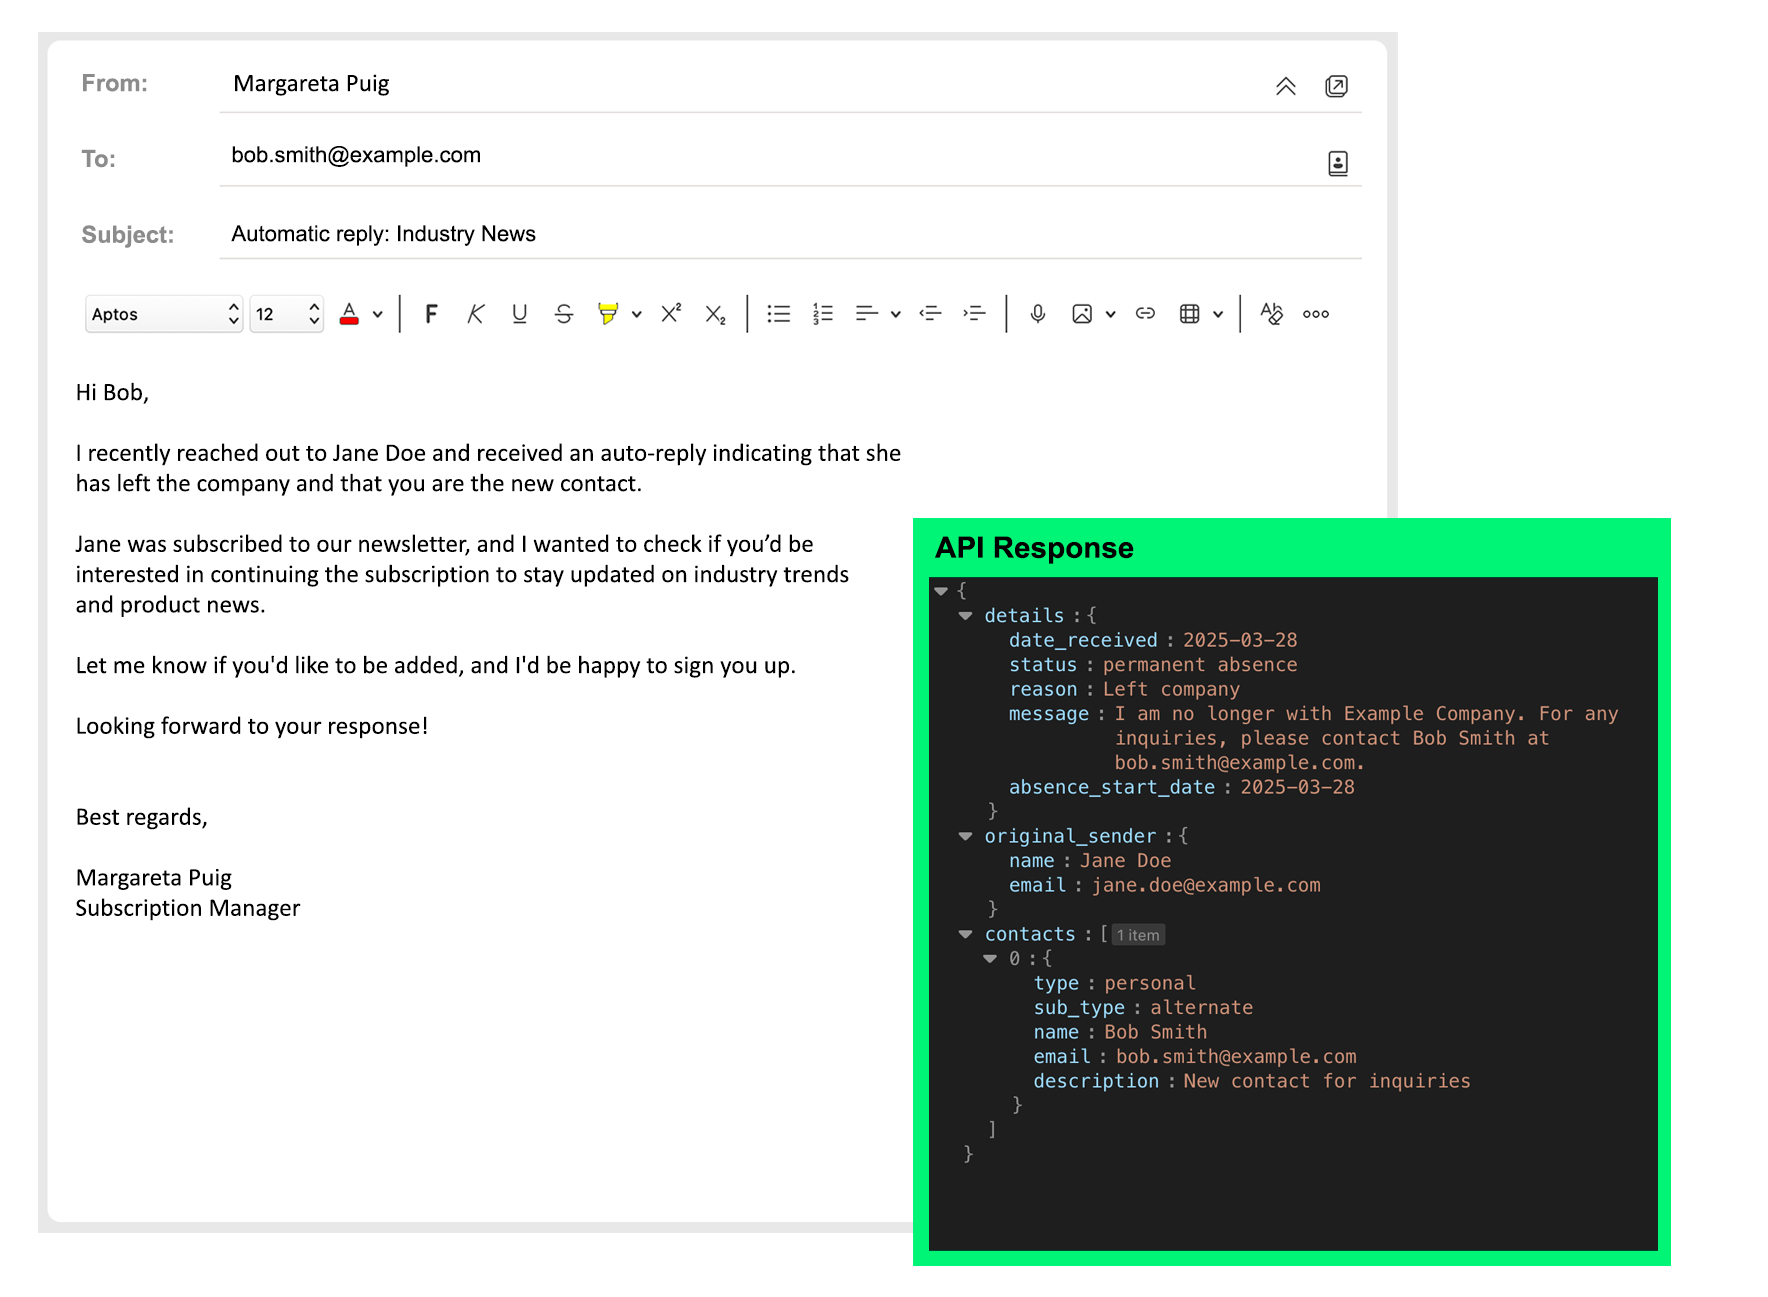Insert a bulleted list
1768x1297 pixels.
(x=778, y=314)
